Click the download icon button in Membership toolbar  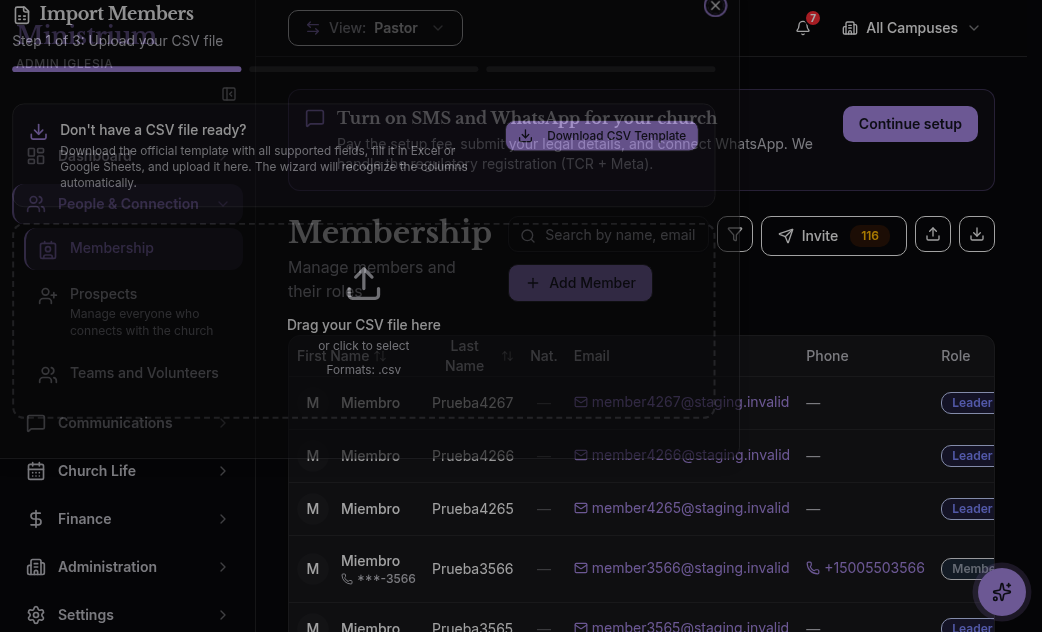(977, 234)
